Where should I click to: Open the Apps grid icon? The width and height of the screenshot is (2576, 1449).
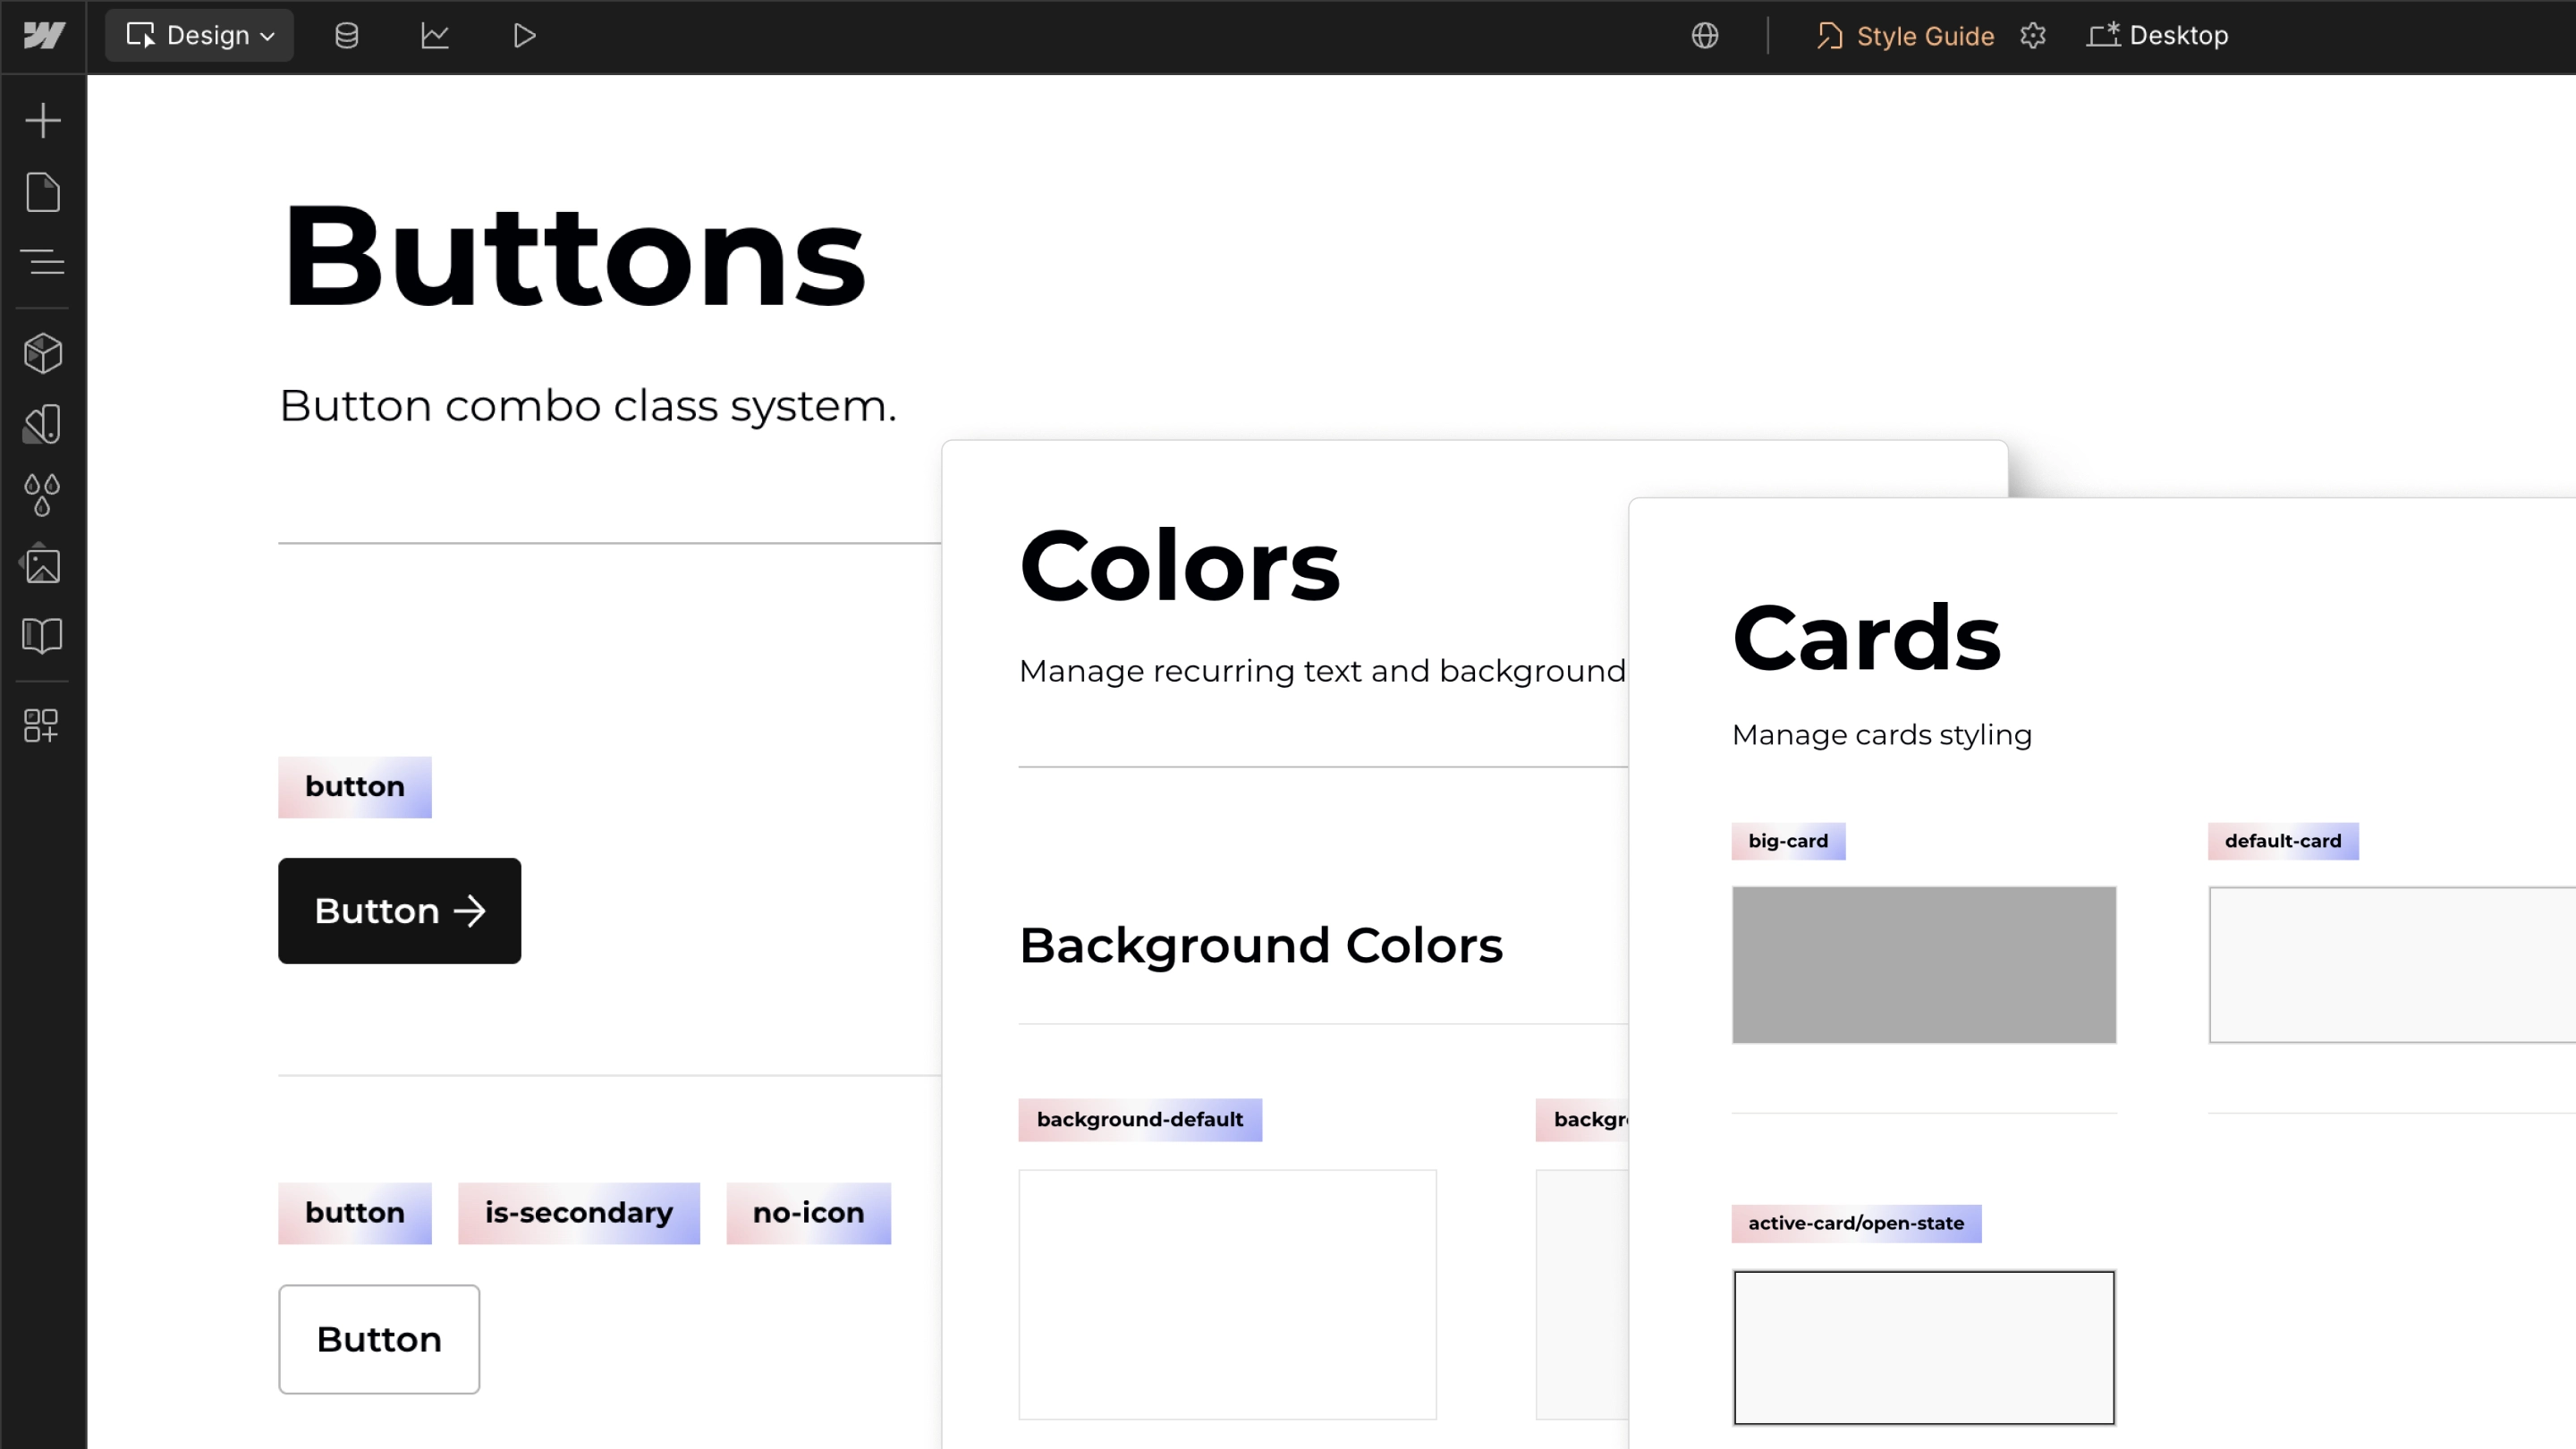[x=43, y=725]
